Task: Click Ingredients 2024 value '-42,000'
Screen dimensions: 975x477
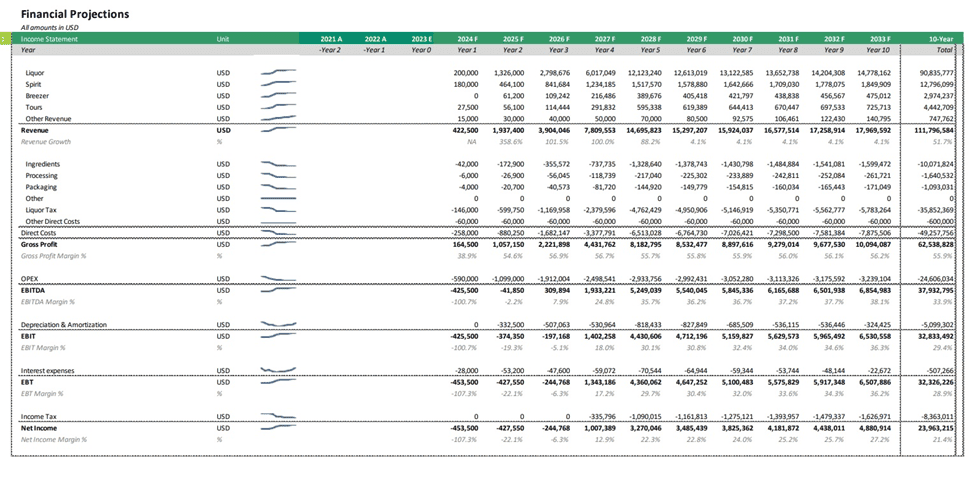Action: (x=467, y=164)
